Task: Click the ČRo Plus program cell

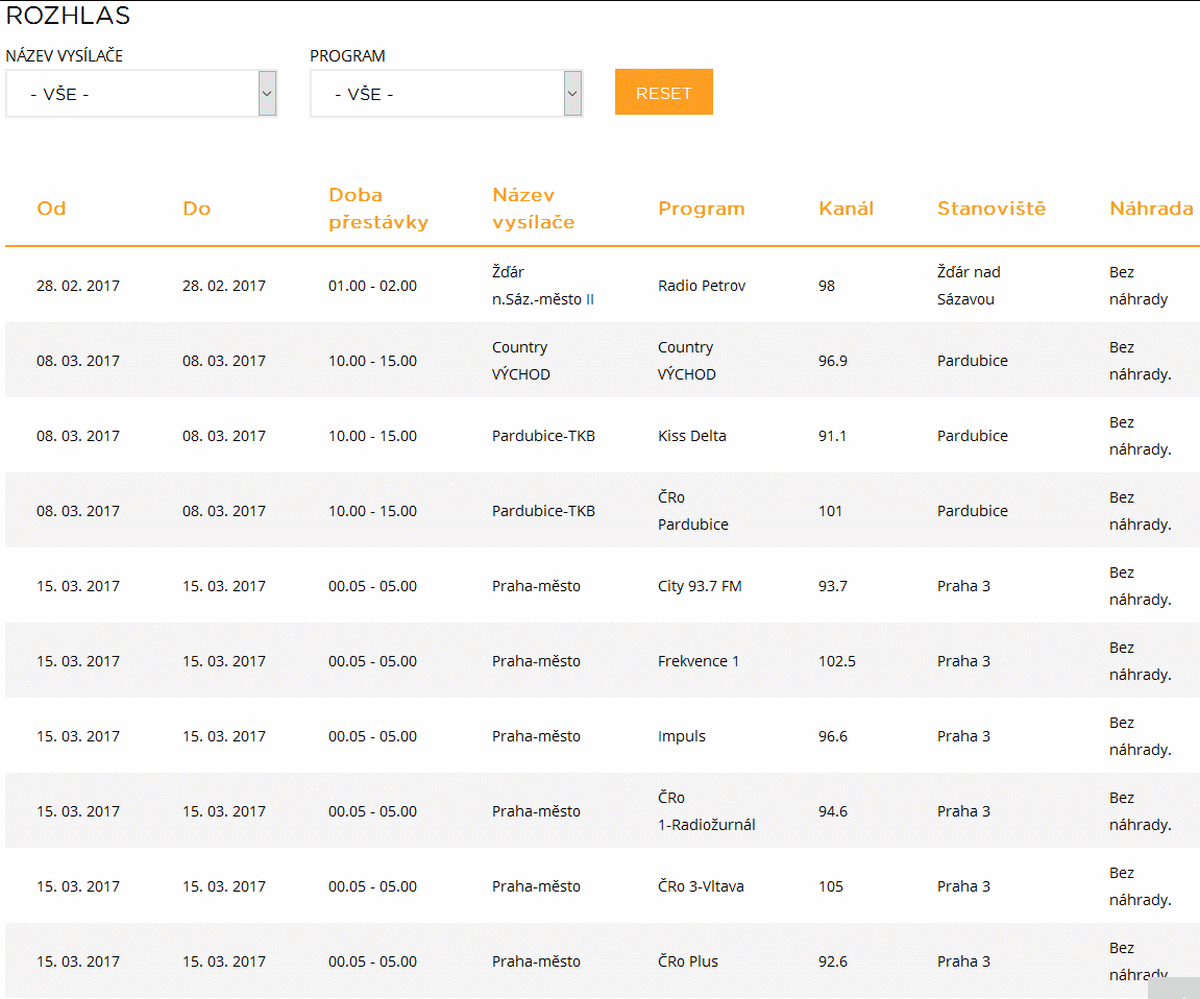Action: [x=688, y=961]
